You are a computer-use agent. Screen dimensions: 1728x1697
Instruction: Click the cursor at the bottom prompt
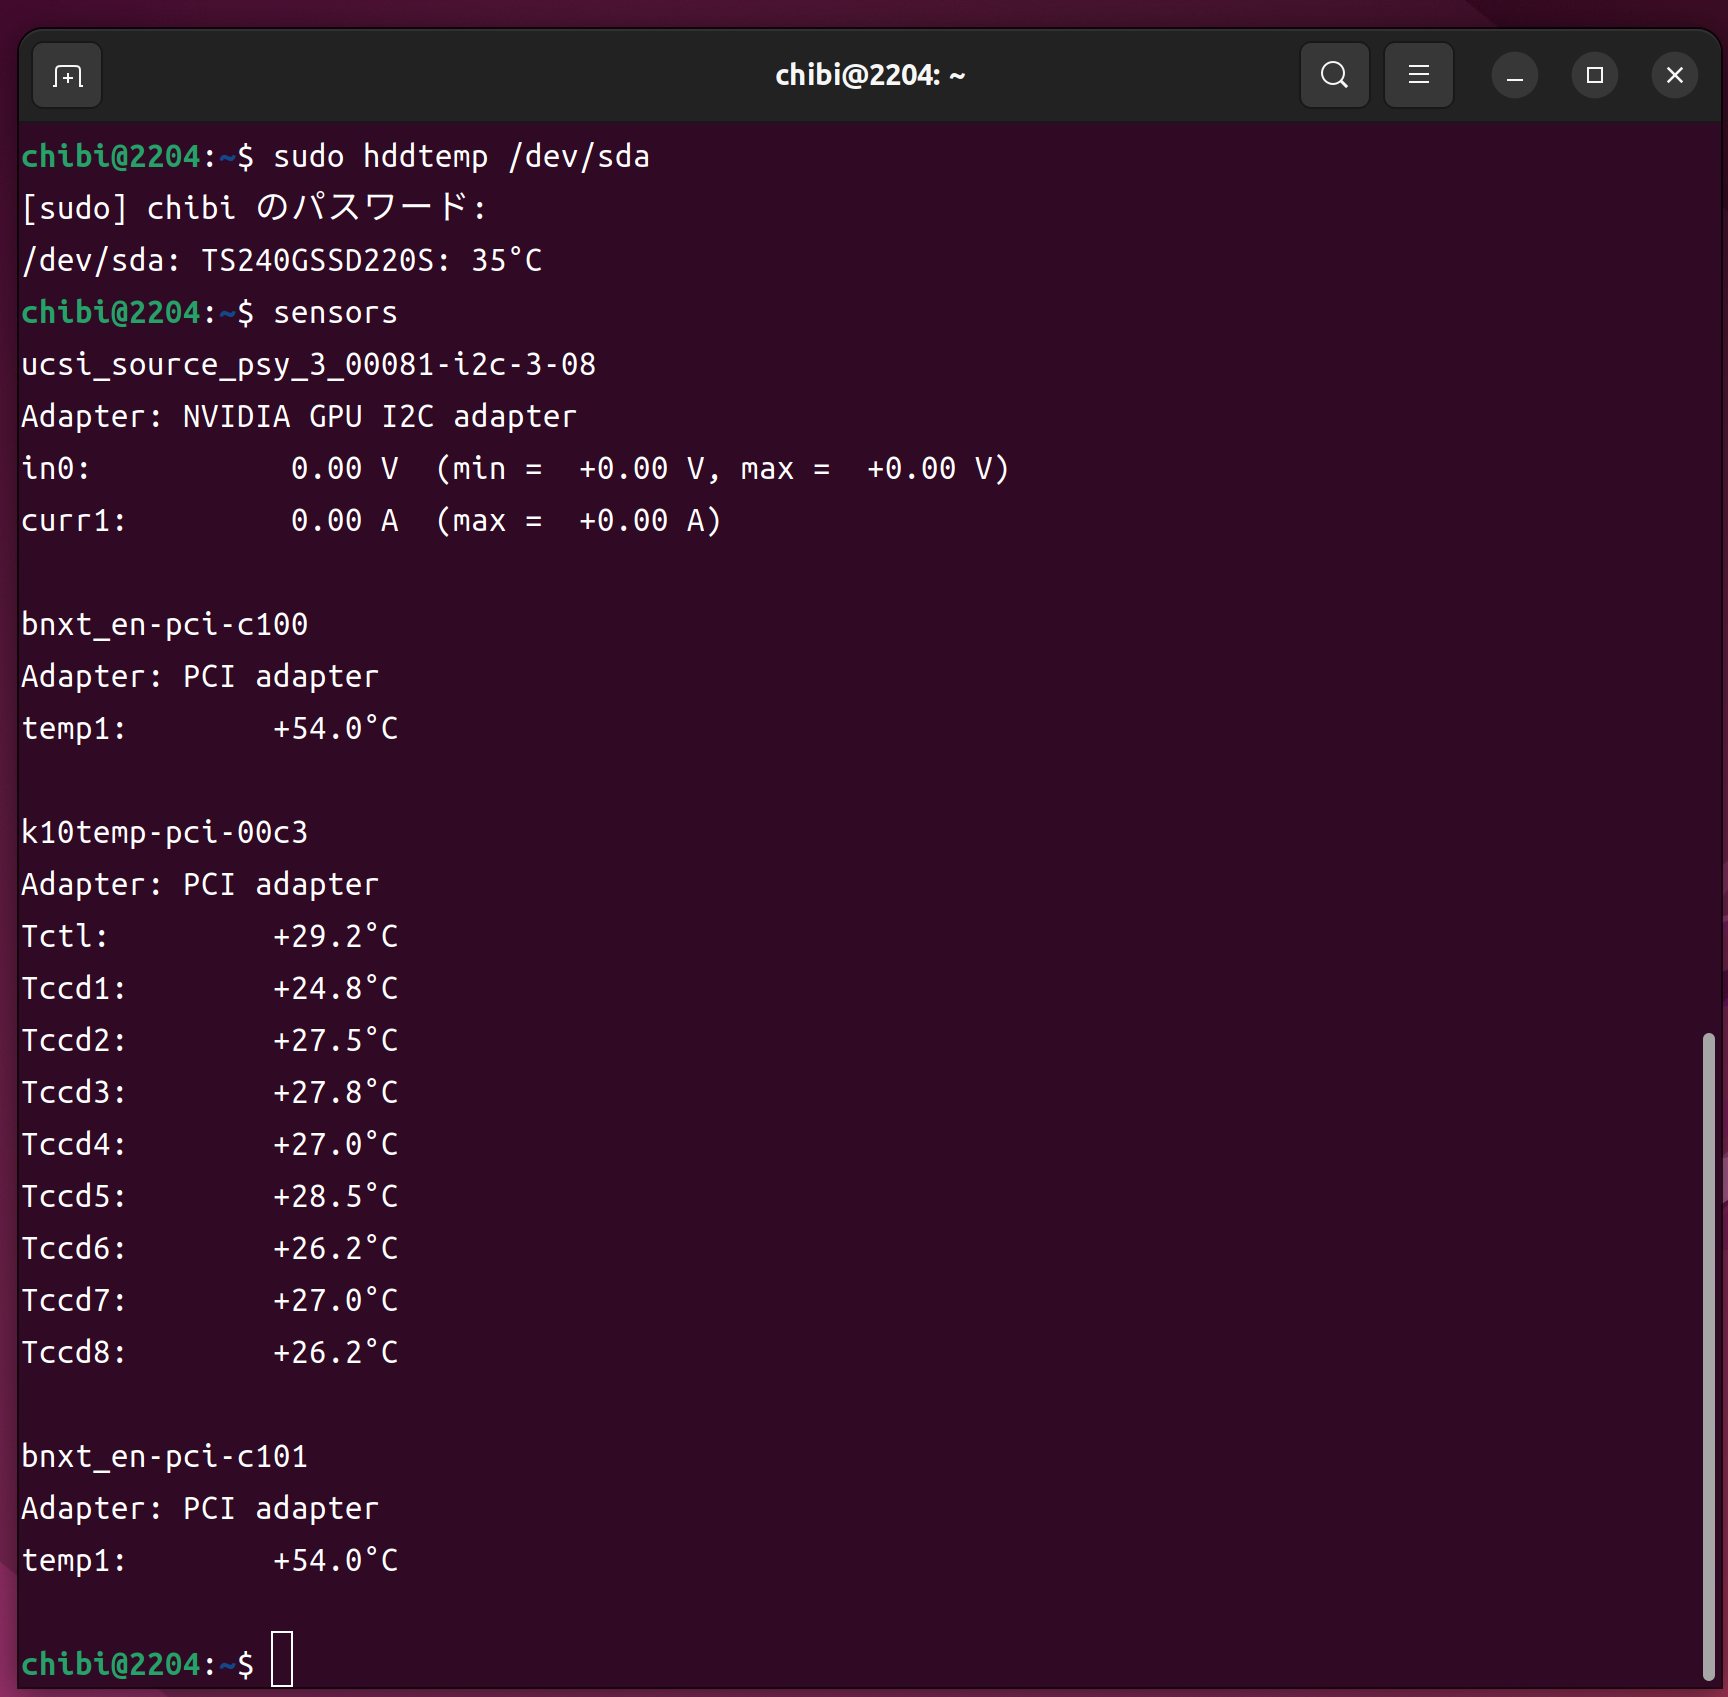coord(282,1659)
